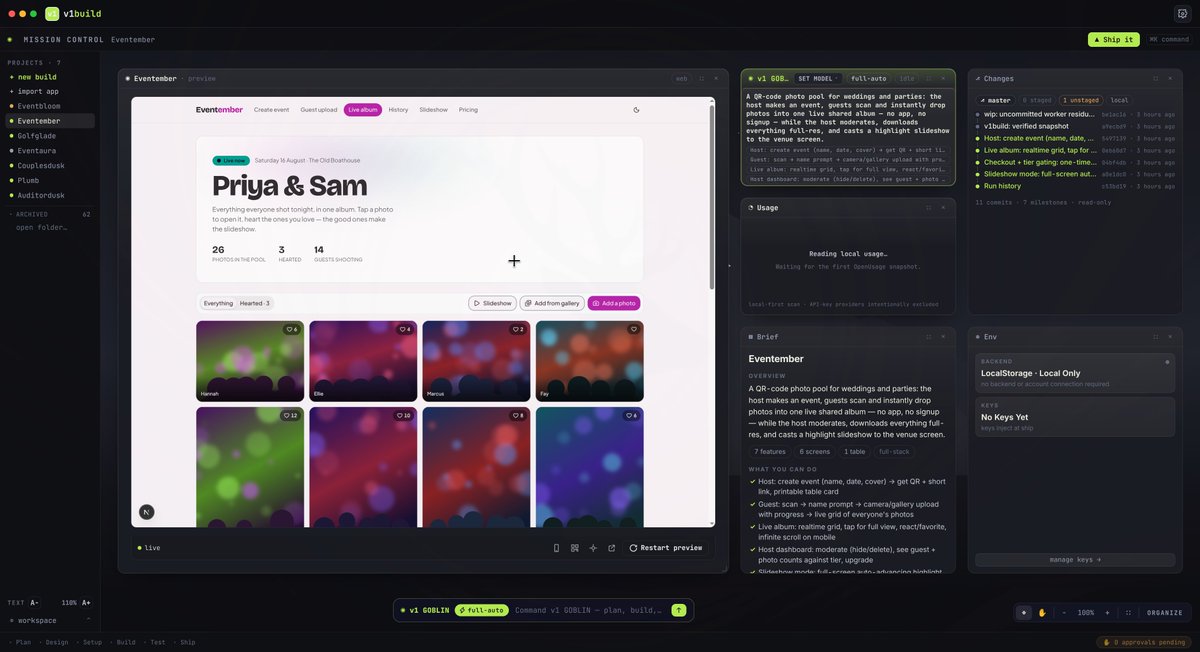Screen dimensions: 1200x652
Task: Start the Slideshow button above photo grid
Action: click(492, 303)
